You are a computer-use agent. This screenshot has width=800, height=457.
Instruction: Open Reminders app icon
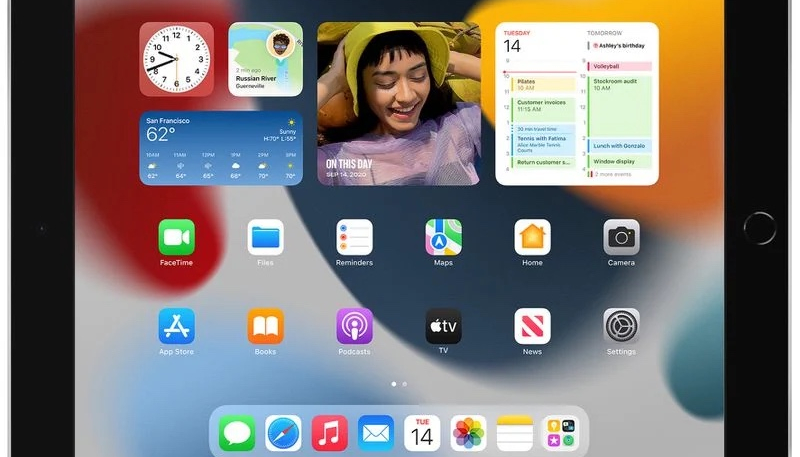coord(354,238)
